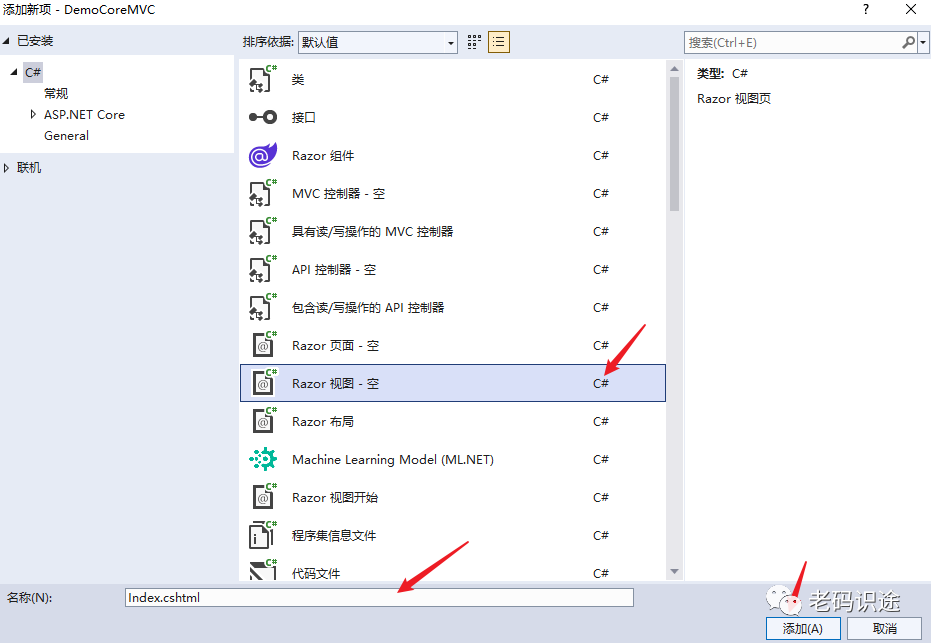
Task: Click the API 控制器 - 空 text
Action: tap(334, 270)
